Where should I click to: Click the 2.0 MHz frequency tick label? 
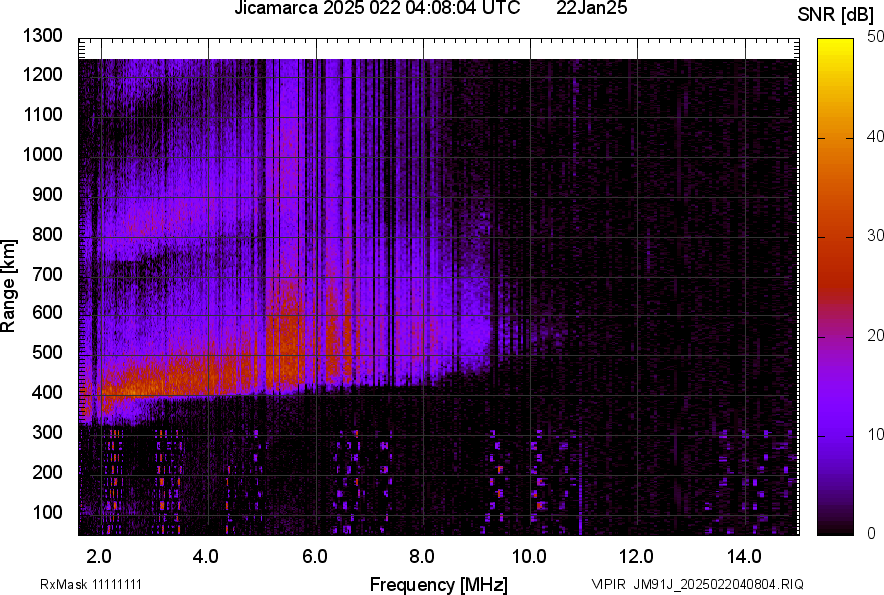[98, 554]
